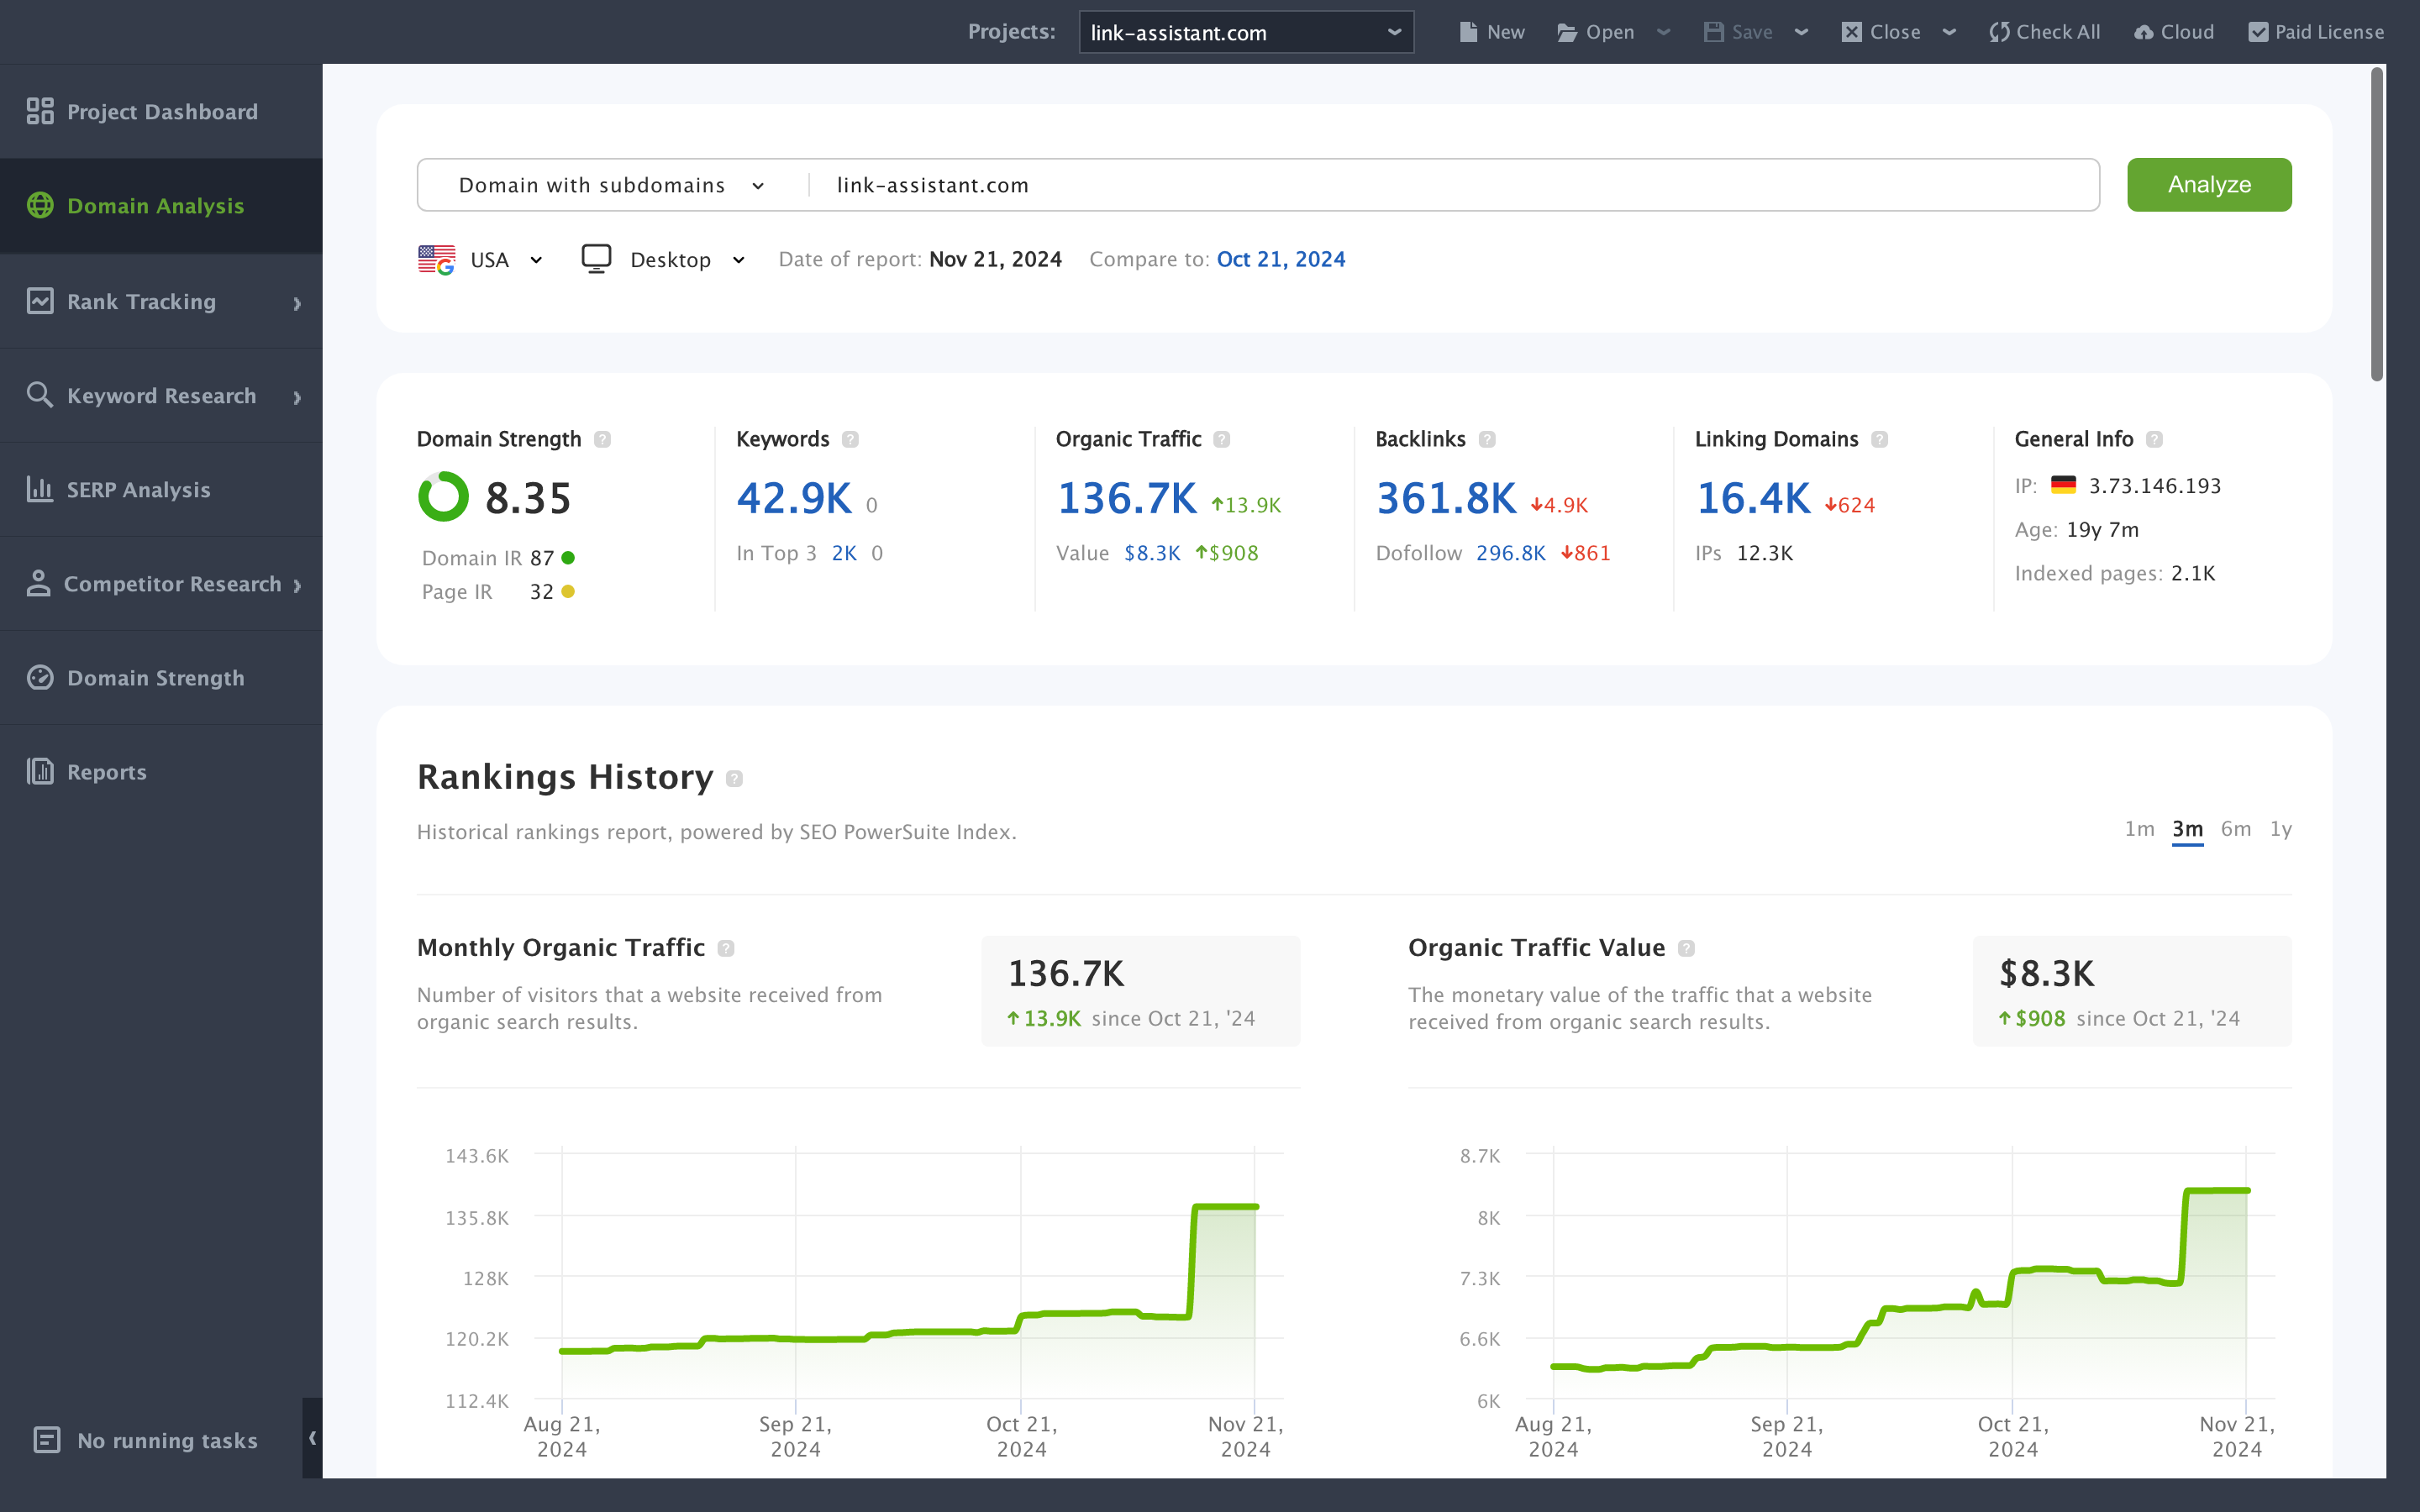Expand Rank Tracking submenu arrow
The width and height of the screenshot is (2420, 1512).
click(x=297, y=303)
